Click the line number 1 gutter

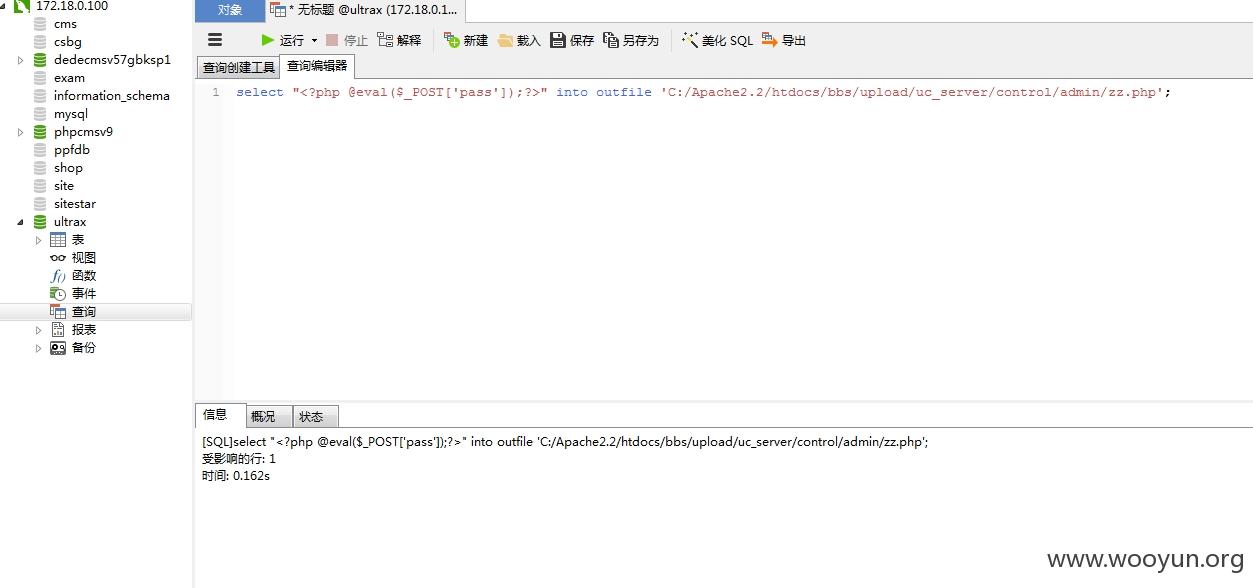[x=216, y=92]
